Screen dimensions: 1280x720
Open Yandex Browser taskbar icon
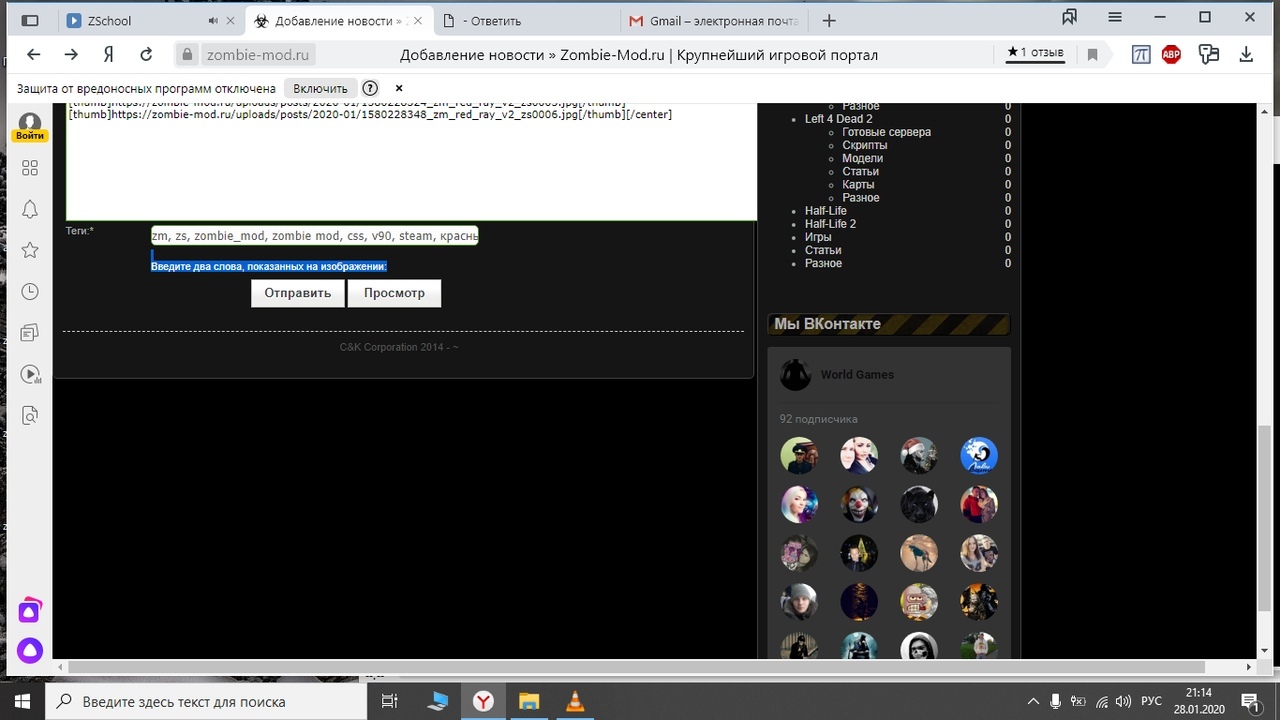[483, 701]
